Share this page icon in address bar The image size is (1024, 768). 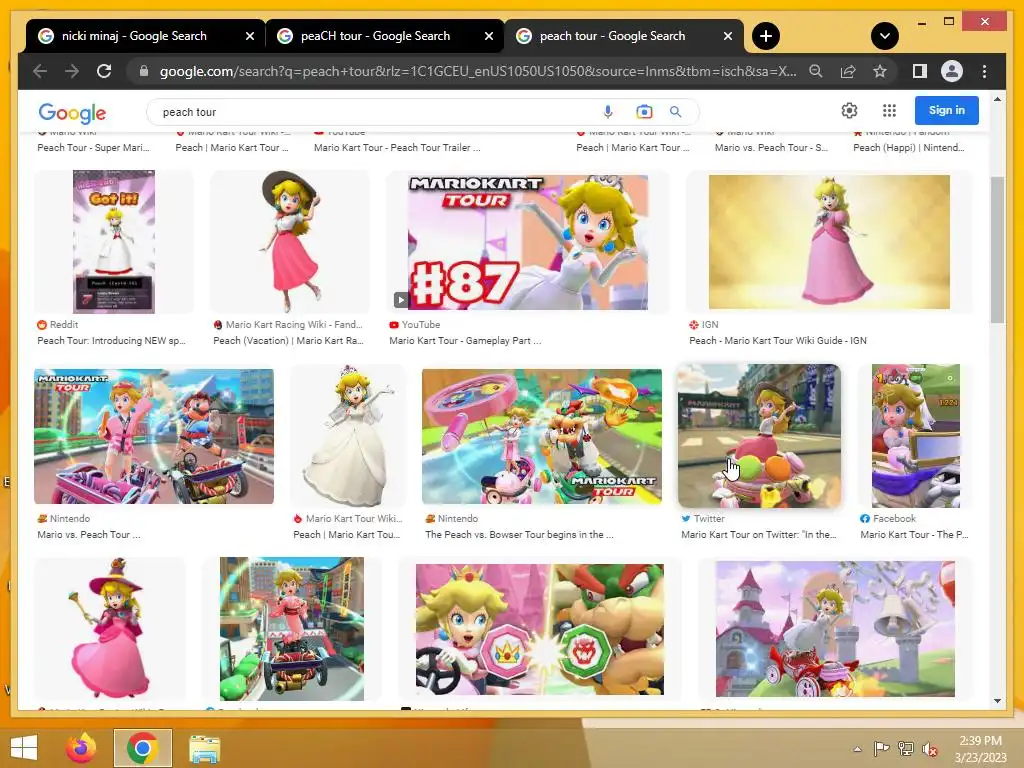(848, 71)
